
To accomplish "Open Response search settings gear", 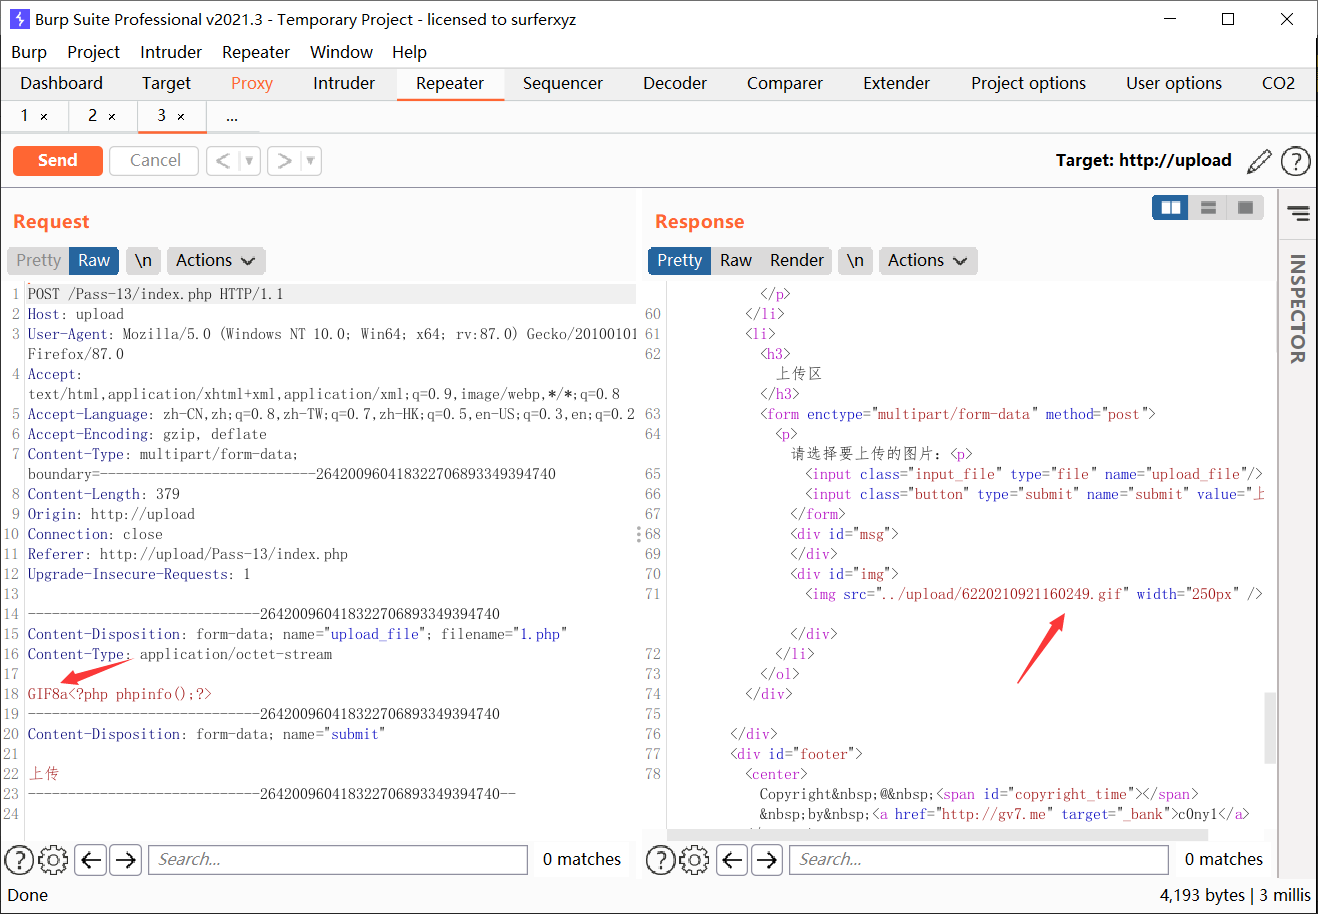I will [x=695, y=859].
